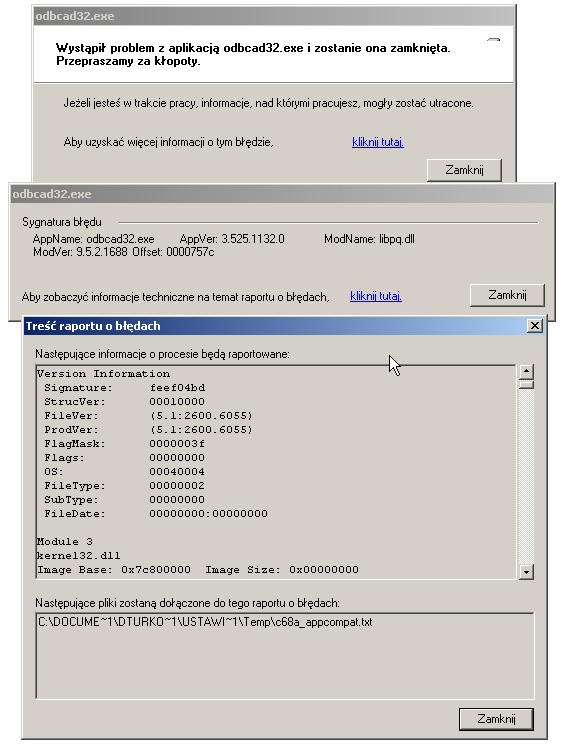Select the "Treść raportu o błędach" title bar

tap(276, 326)
